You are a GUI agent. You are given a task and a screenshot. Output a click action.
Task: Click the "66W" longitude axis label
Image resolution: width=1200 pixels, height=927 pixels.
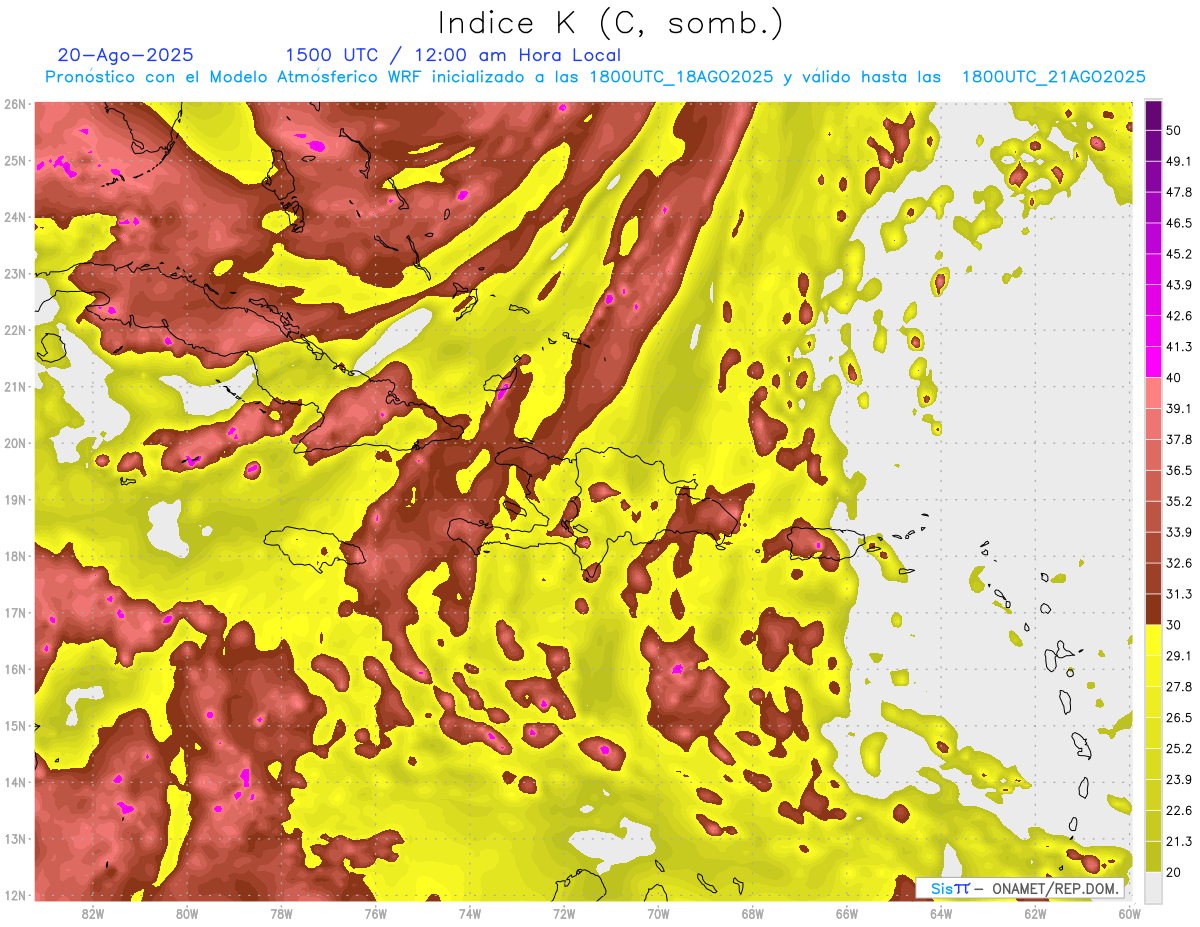point(847,914)
